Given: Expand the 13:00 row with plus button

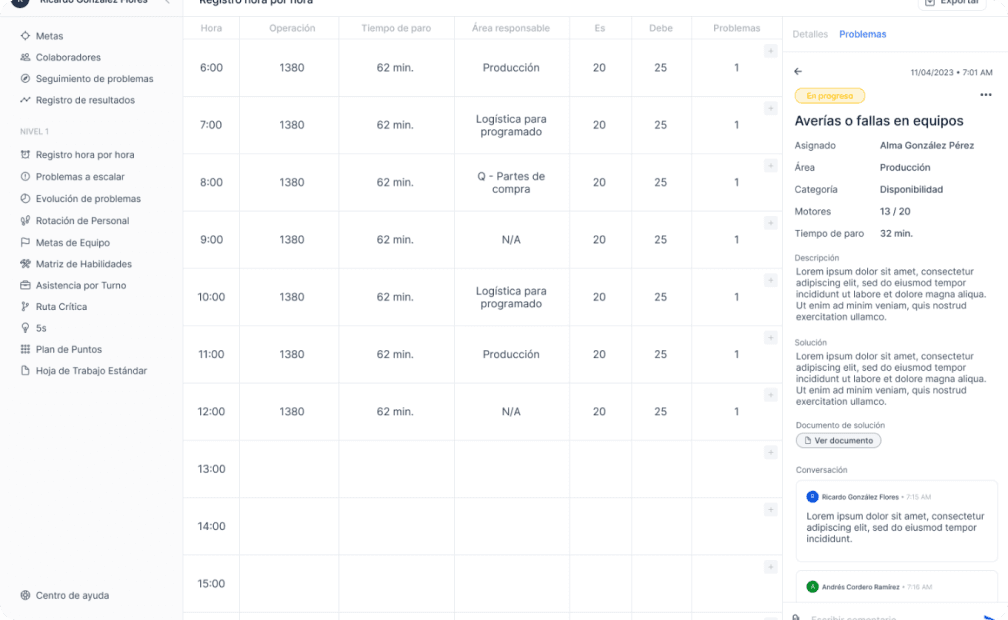Looking at the screenshot, I should point(770,452).
